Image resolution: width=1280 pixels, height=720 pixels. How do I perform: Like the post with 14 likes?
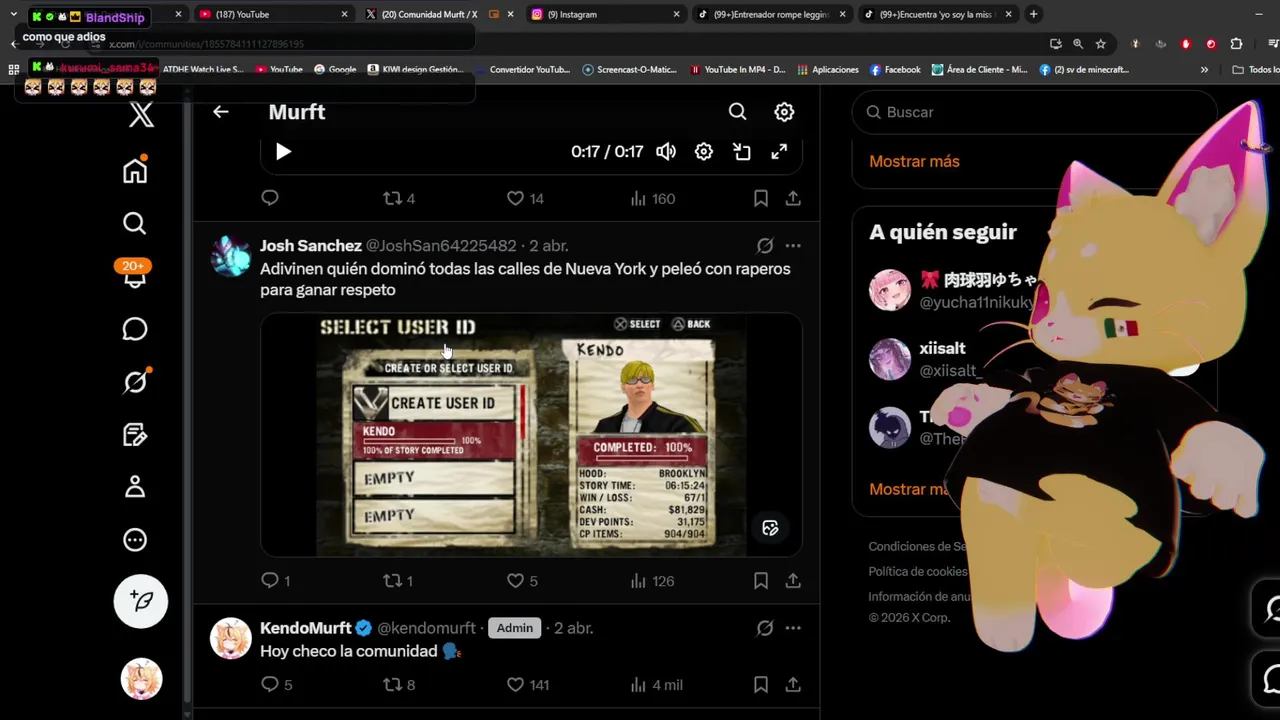coord(525,198)
